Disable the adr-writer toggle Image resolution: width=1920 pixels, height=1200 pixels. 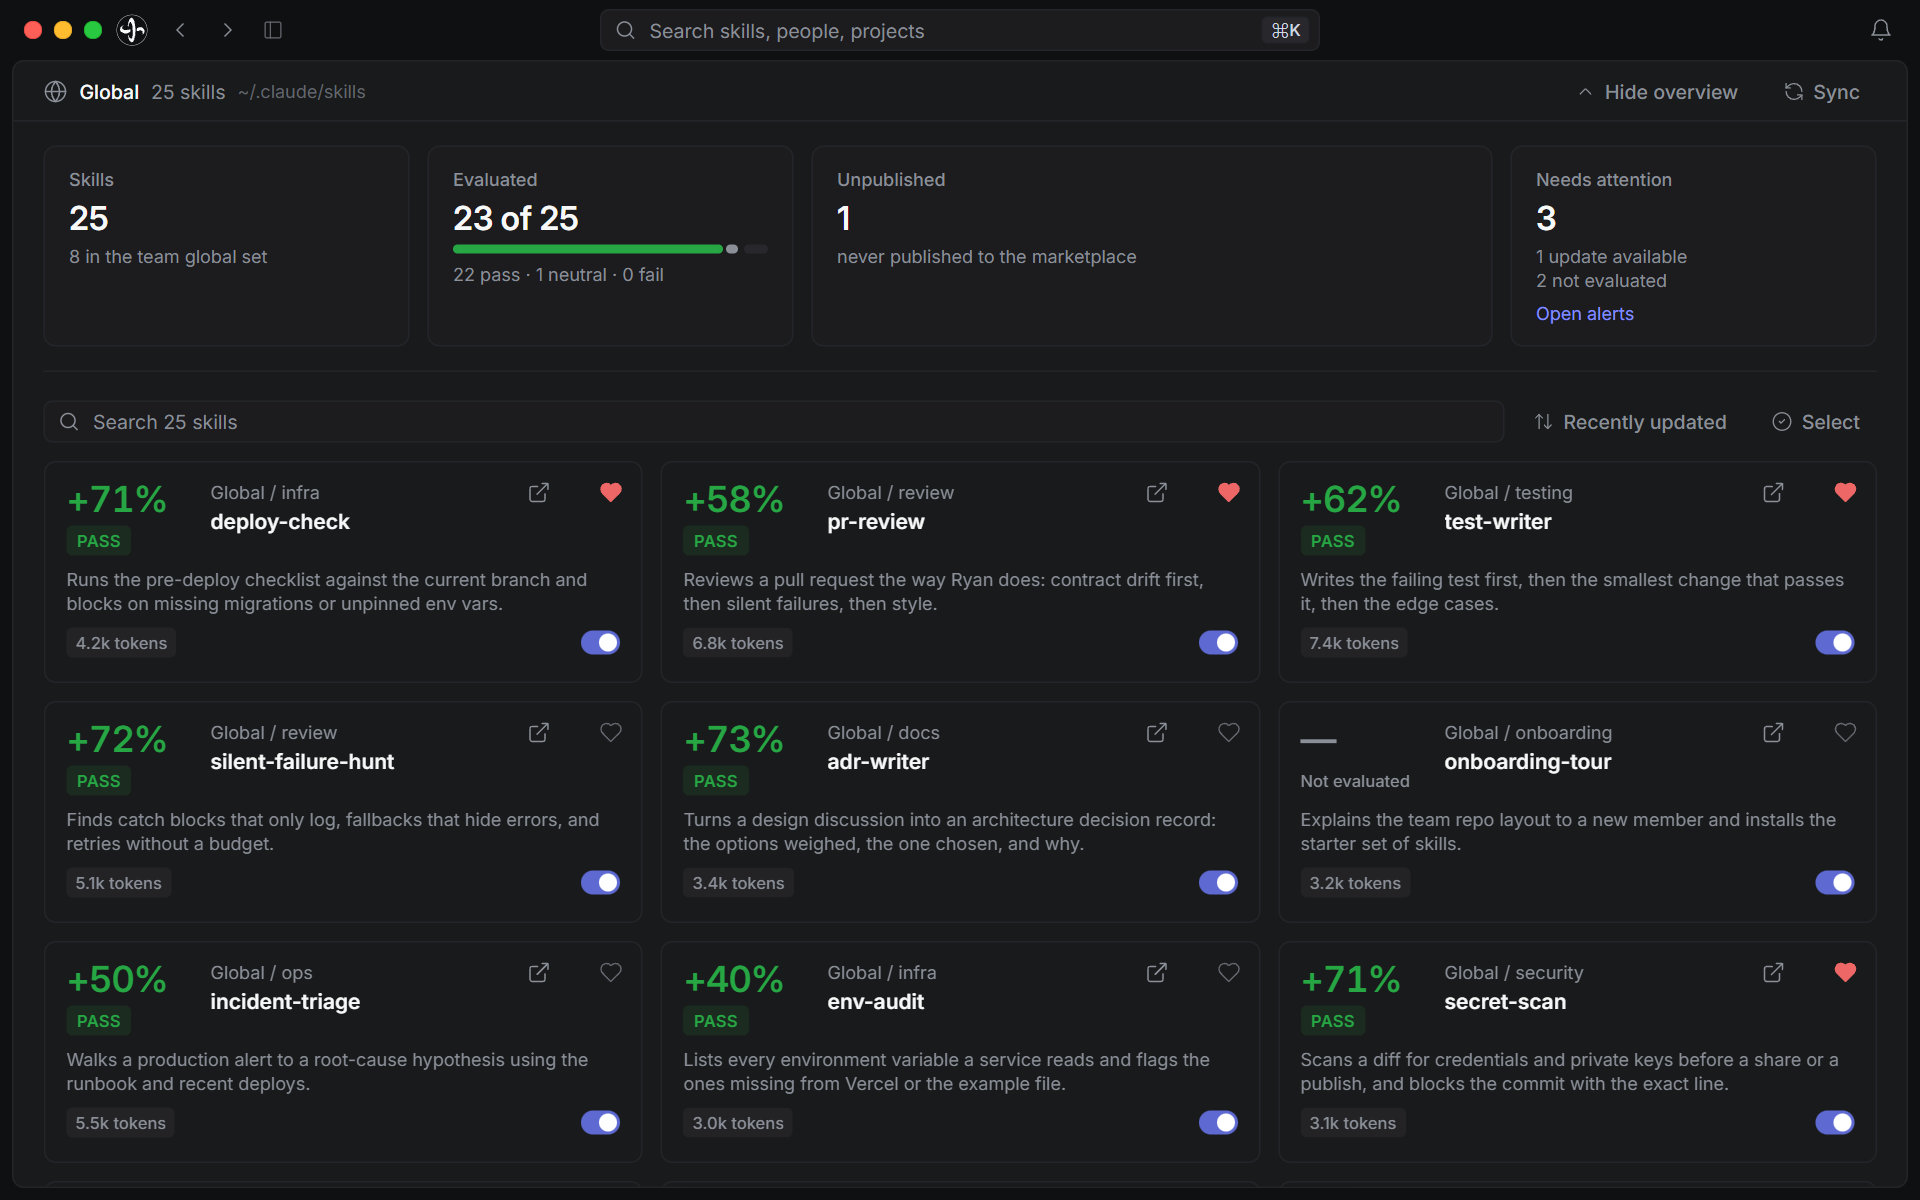(x=1218, y=883)
